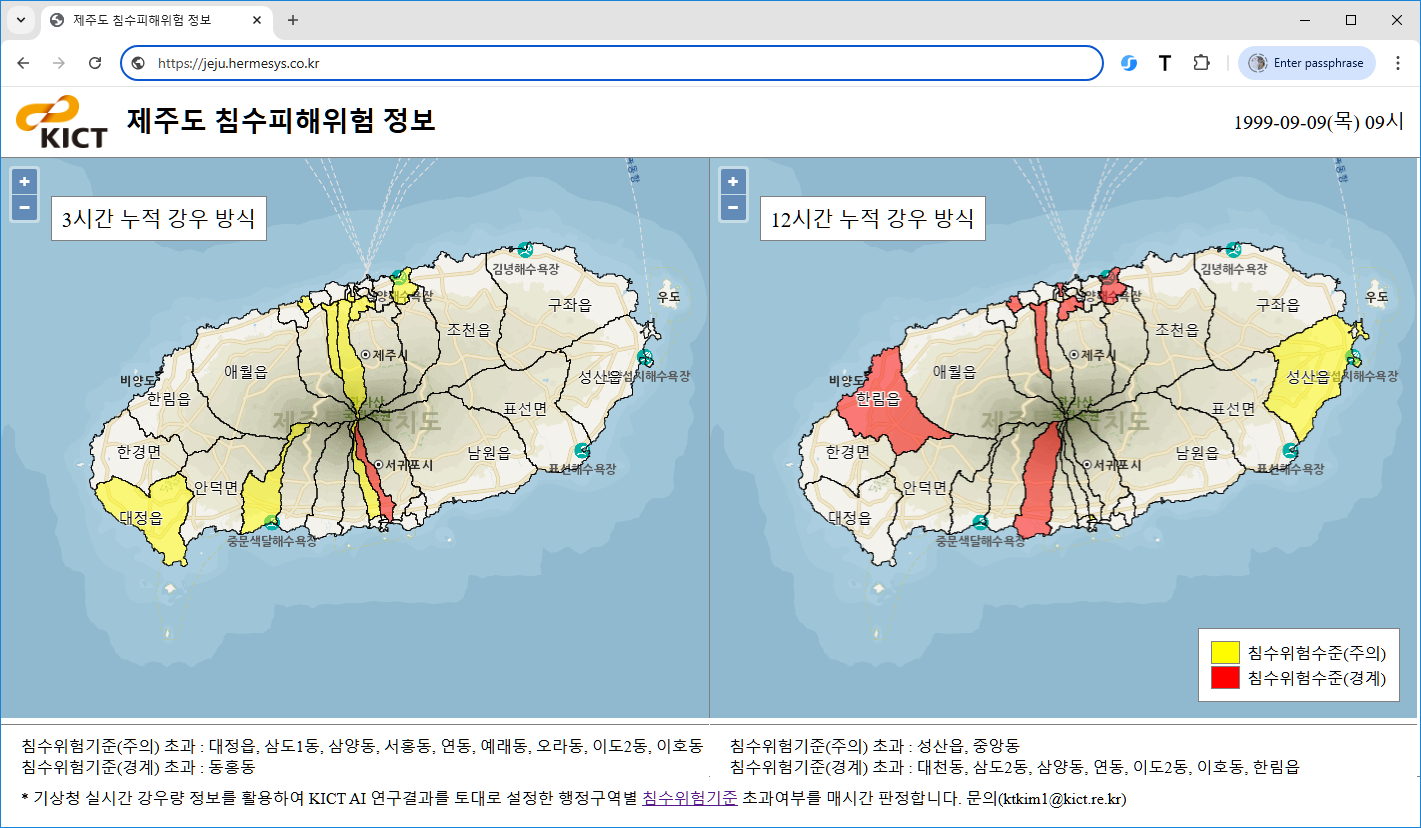Click the yellow 대정읍 region on the left map
This screenshot has height=828, width=1421.
pyautogui.click(x=140, y=515)
